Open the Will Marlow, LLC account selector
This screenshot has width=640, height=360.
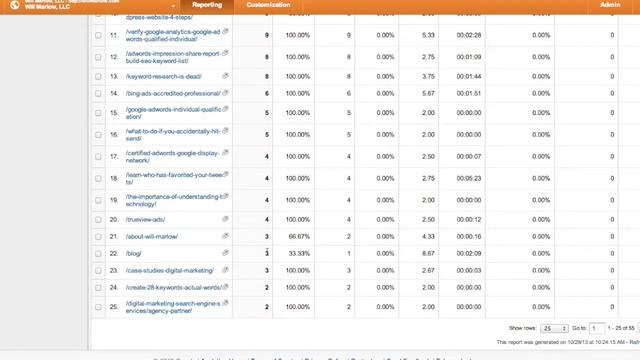click(100, 5)
